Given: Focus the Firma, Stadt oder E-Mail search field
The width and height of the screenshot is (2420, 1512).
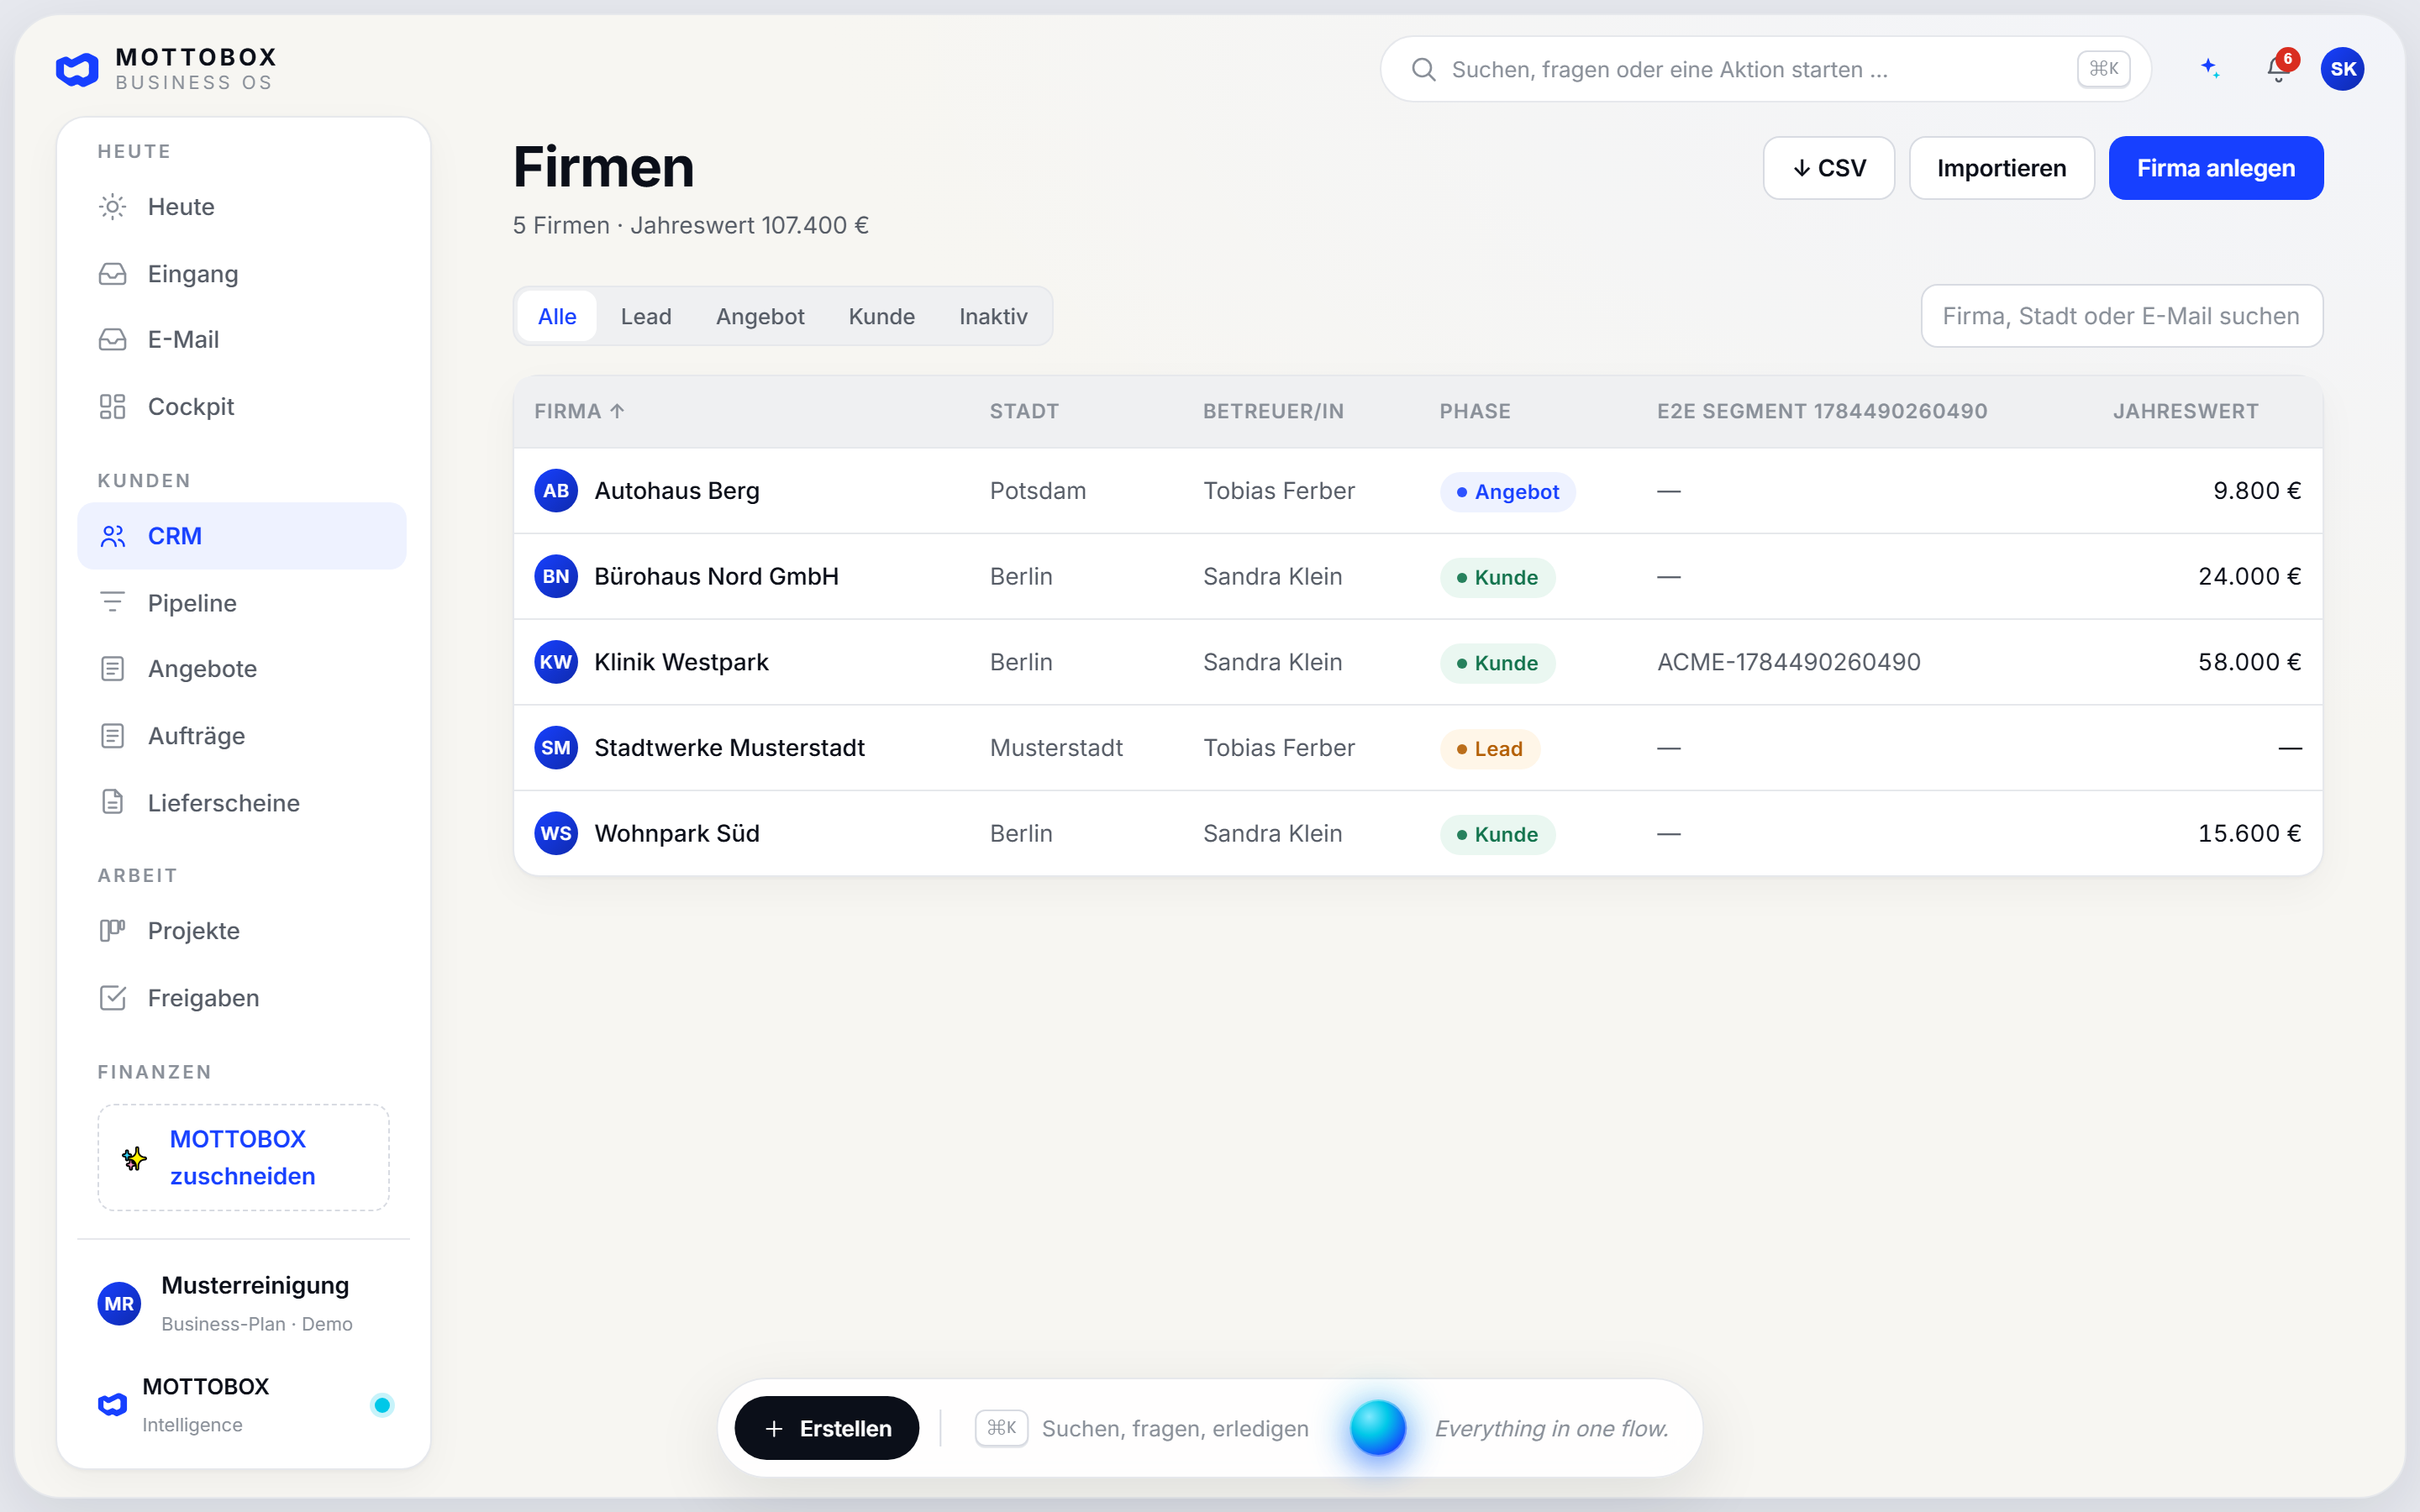Looking at the screenshot, I should (x=2122, y=316).
